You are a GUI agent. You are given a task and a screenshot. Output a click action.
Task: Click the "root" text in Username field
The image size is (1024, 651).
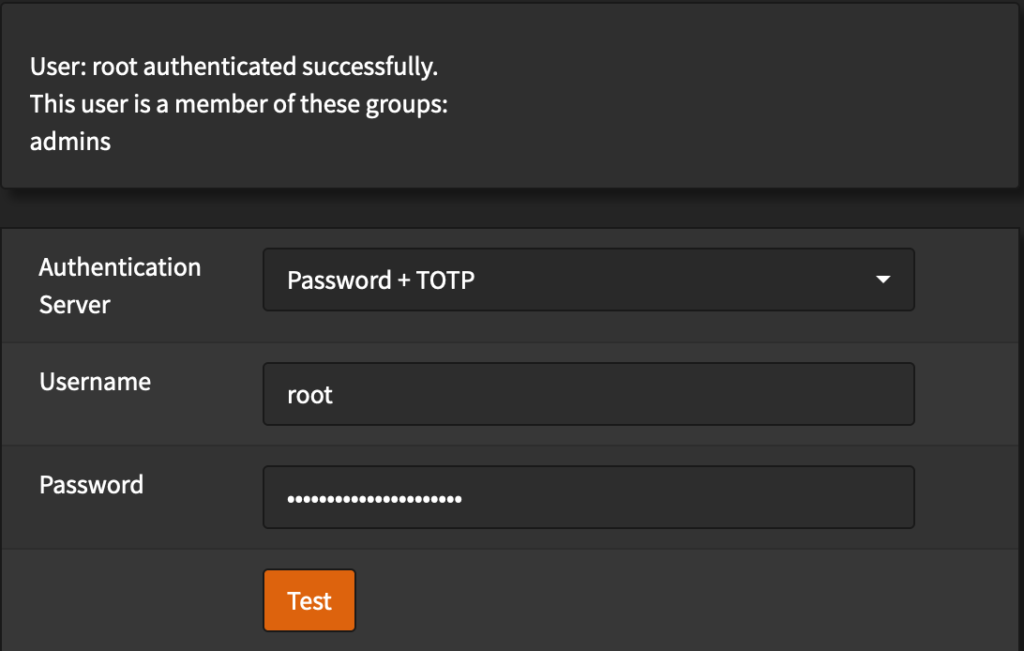pyautogui.click(x=310, y=395)
